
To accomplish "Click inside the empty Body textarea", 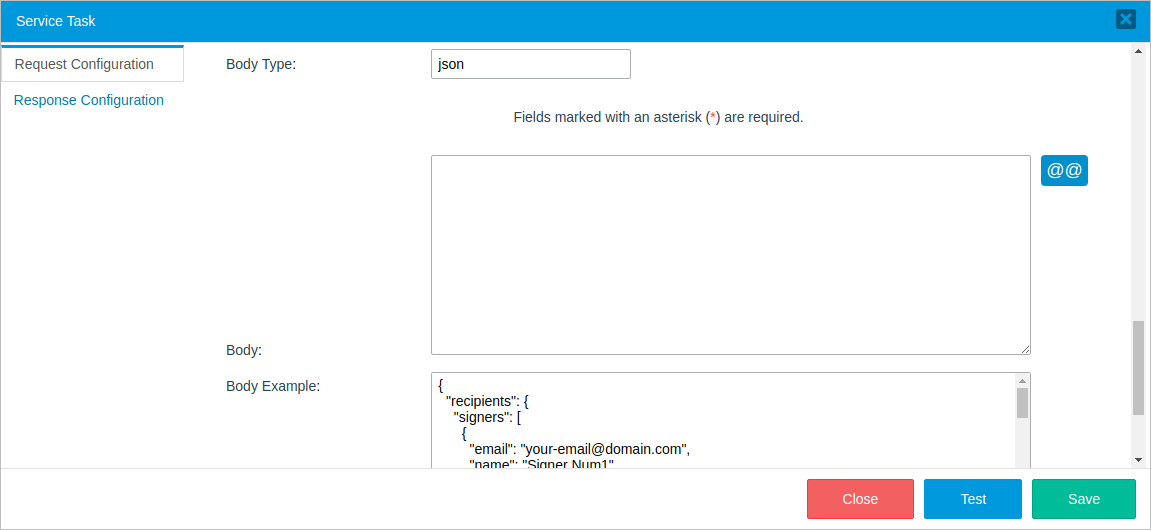I will pos(730,254).
